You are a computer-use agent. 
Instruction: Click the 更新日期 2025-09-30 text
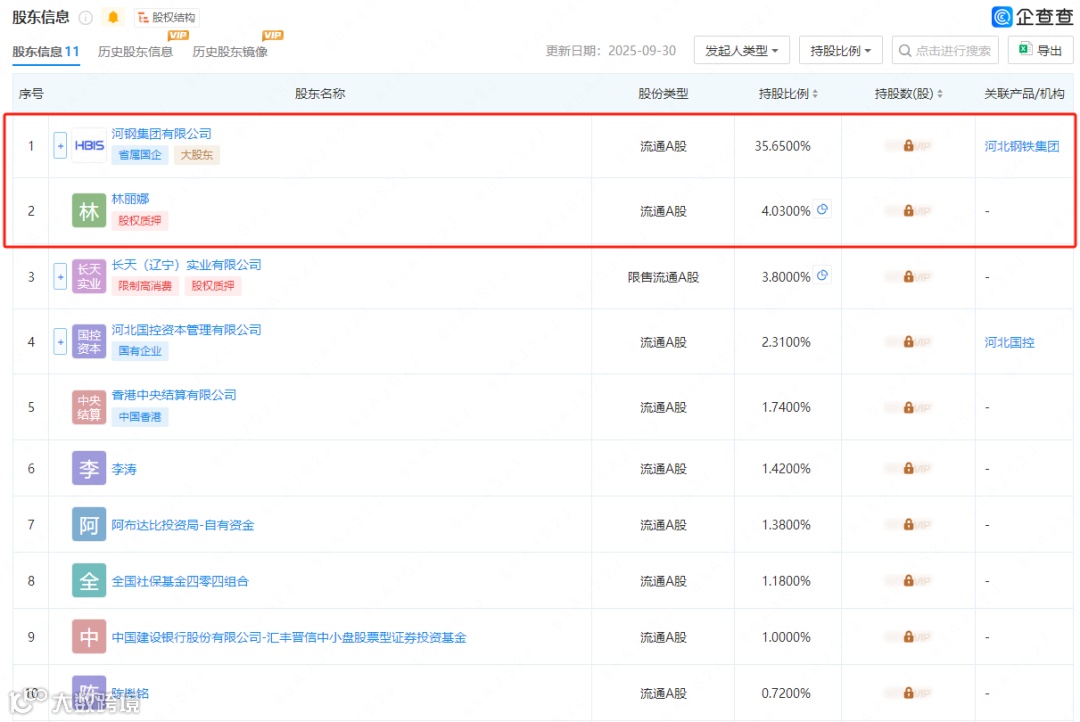point(610,51)
